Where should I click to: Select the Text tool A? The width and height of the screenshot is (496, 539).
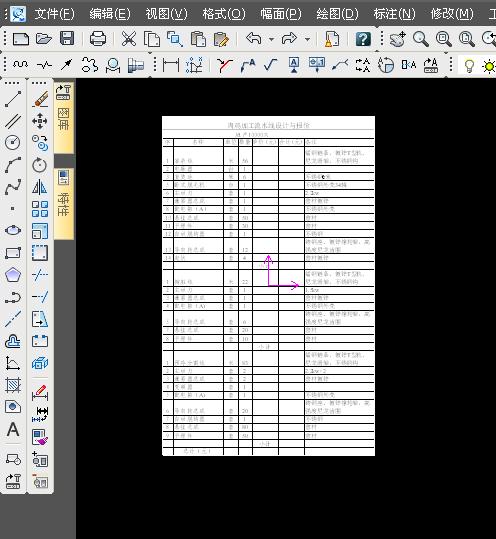pyautogui.click(x=13, y=429)
